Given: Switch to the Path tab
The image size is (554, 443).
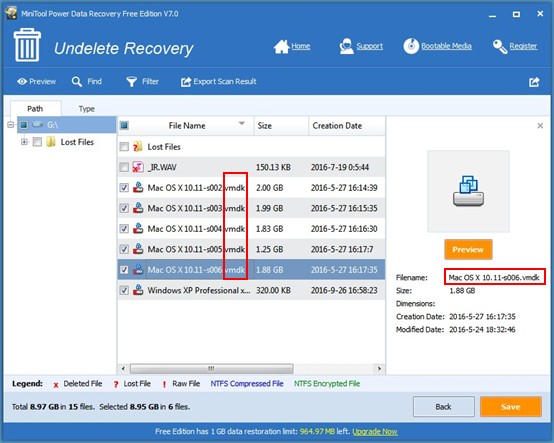Looking at the screenshot, I should tap(35, 108).
